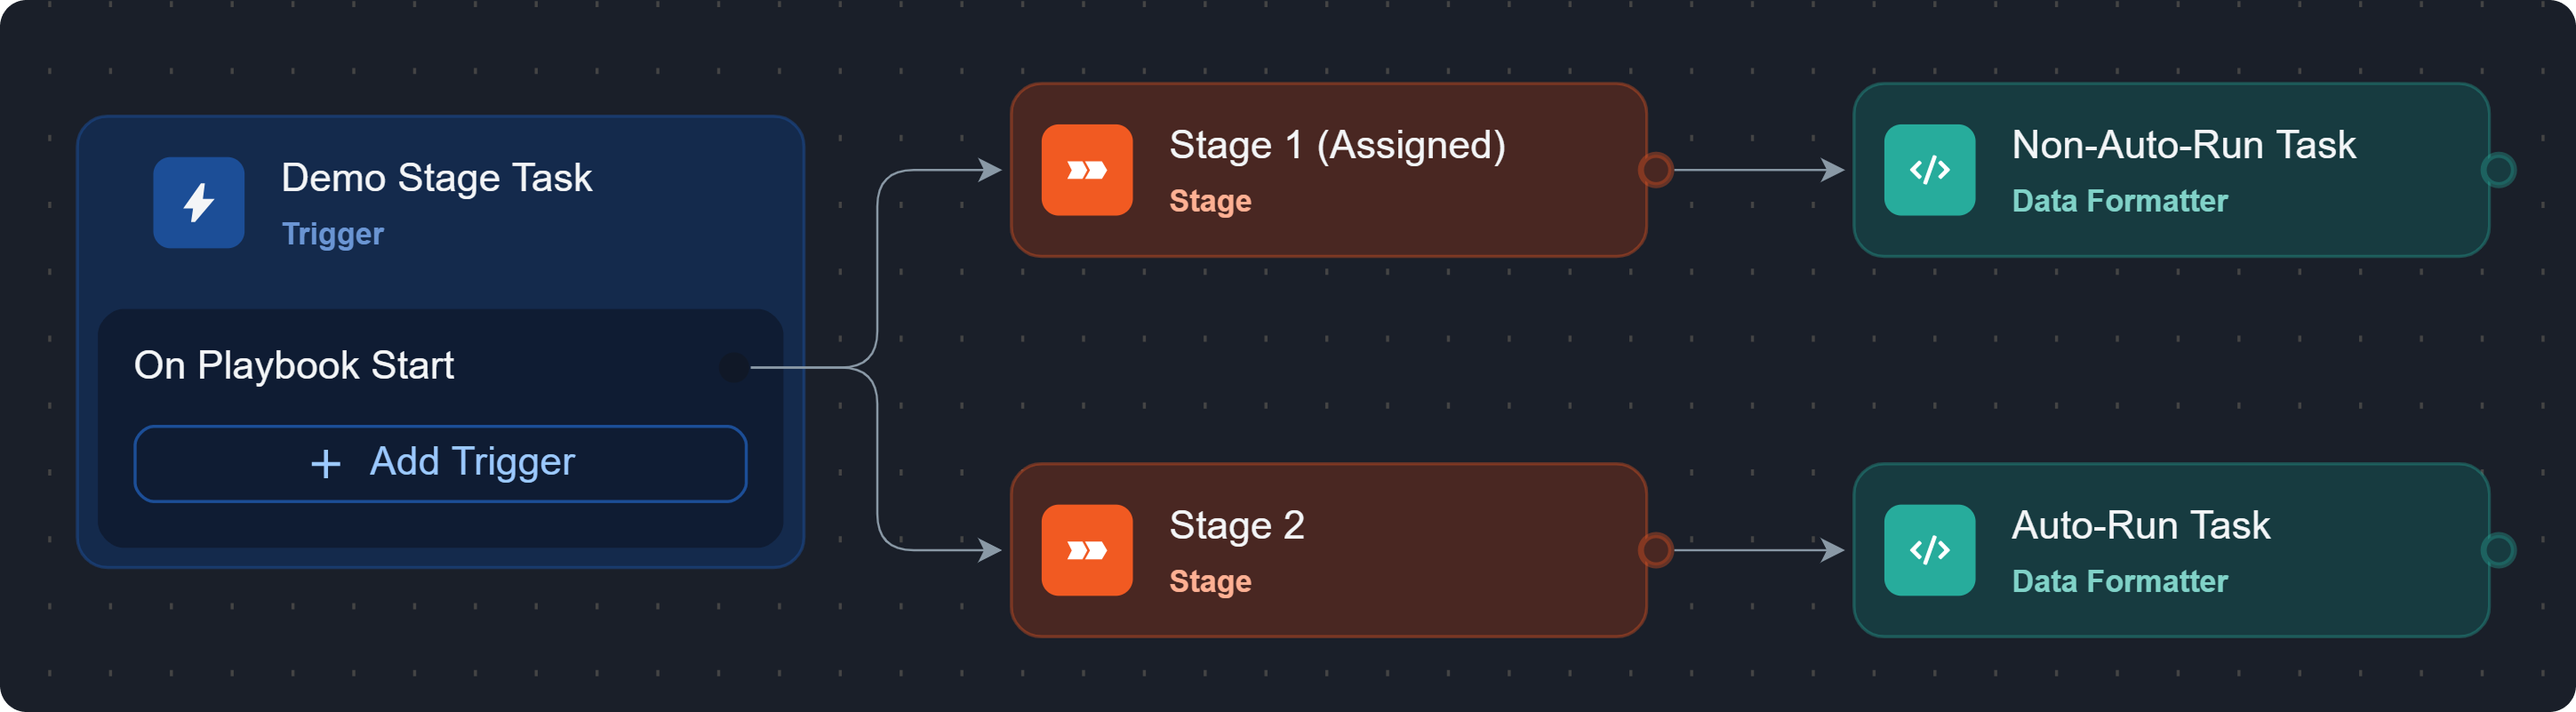Click the lightning bolt Trigger icon
The height and width of the screenshot is (712, 2576).
[198, 202]
